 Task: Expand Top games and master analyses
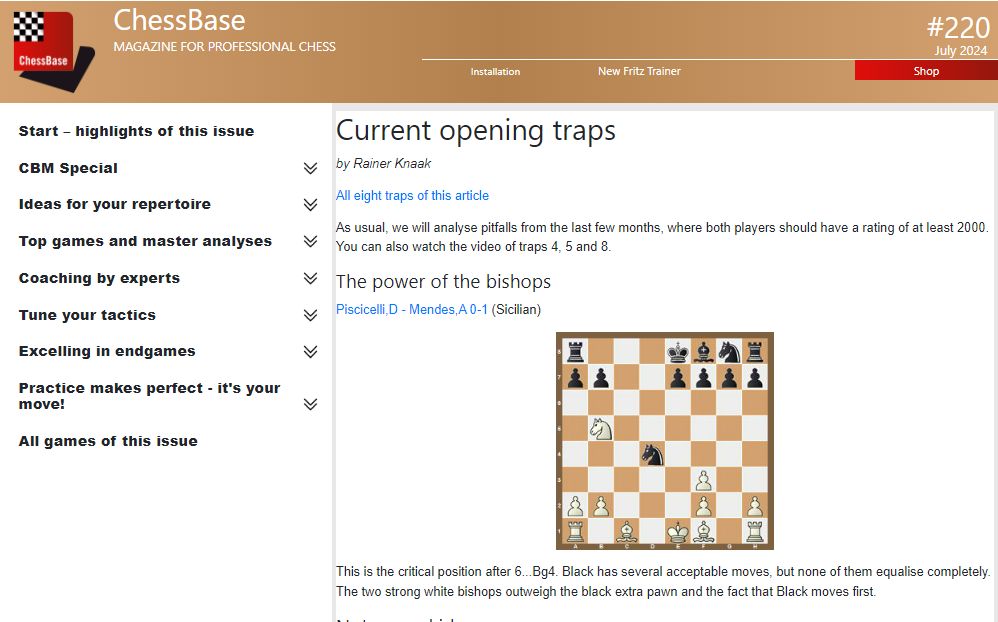click(310, 242)
